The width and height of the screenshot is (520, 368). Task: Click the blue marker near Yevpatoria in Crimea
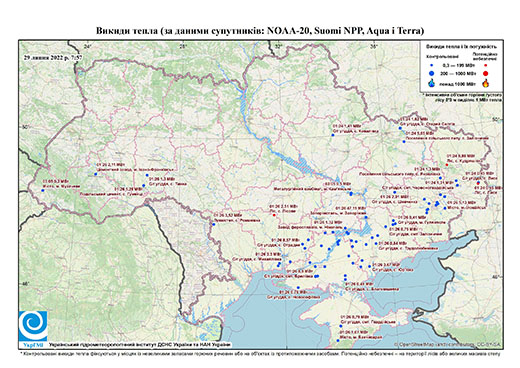point(338,340)
